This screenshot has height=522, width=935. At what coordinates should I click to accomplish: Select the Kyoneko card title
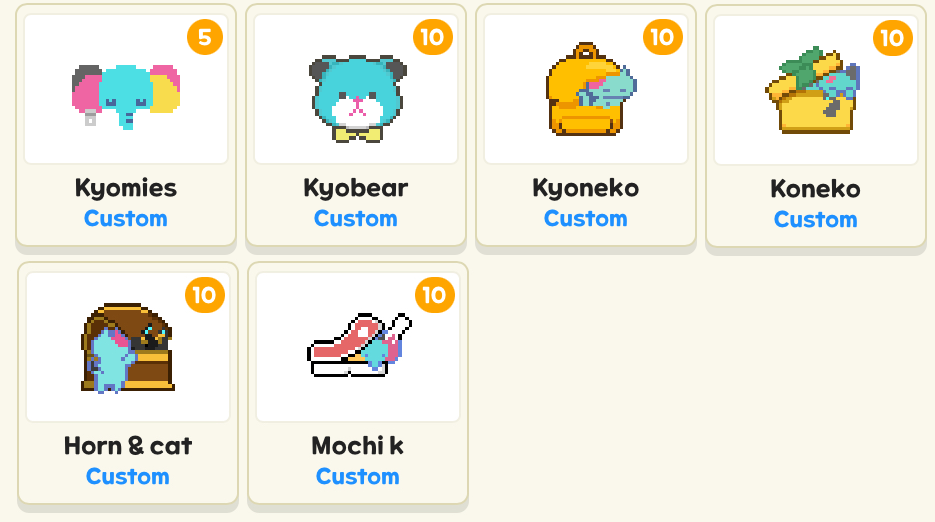pyautogui.click(x=586, y=189)
